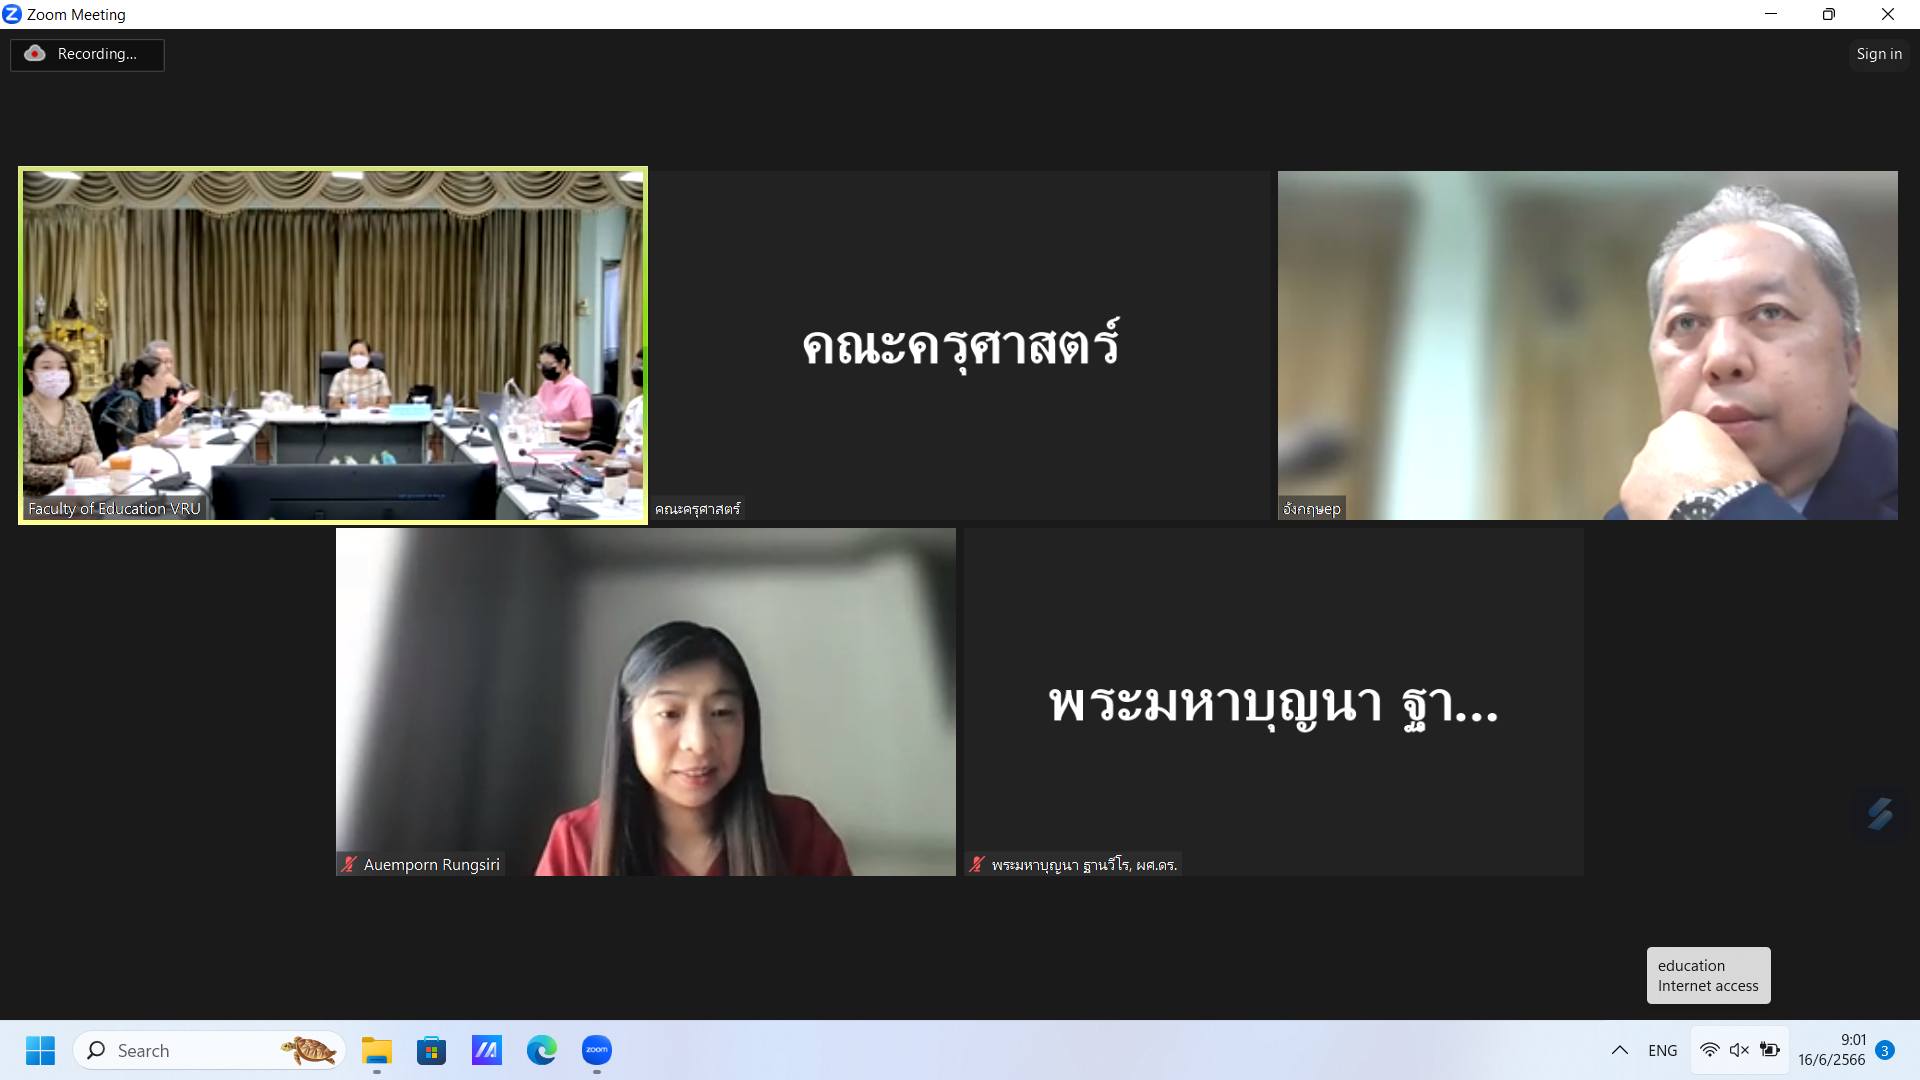The height and width of the screenshot is (1080, 1920).
Task: Click the Recording indicator button
Action: pyautogui.click(x=87, y=54)
